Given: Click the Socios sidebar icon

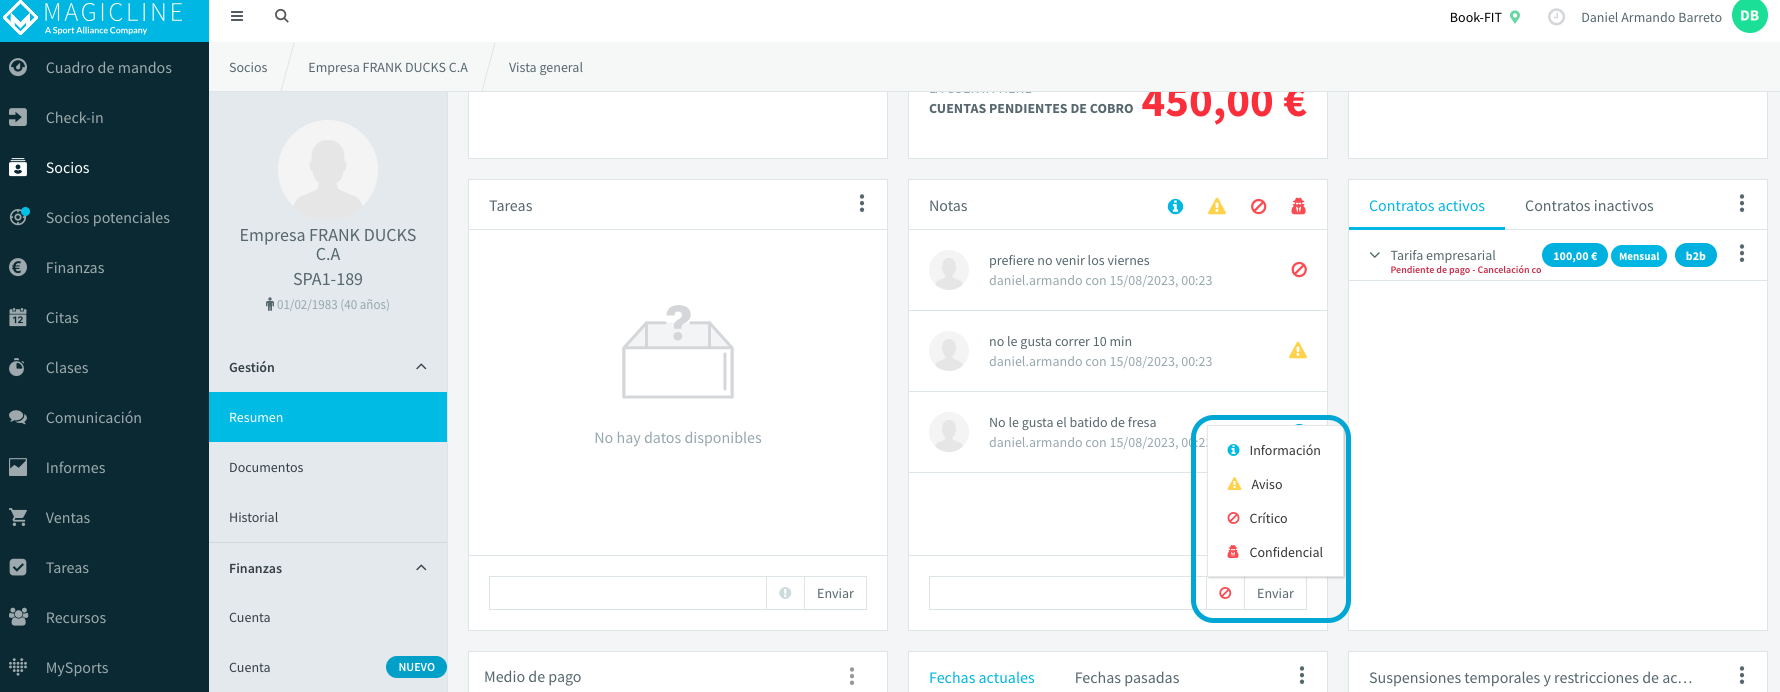Looking at the screenshot, I should 18,167.
